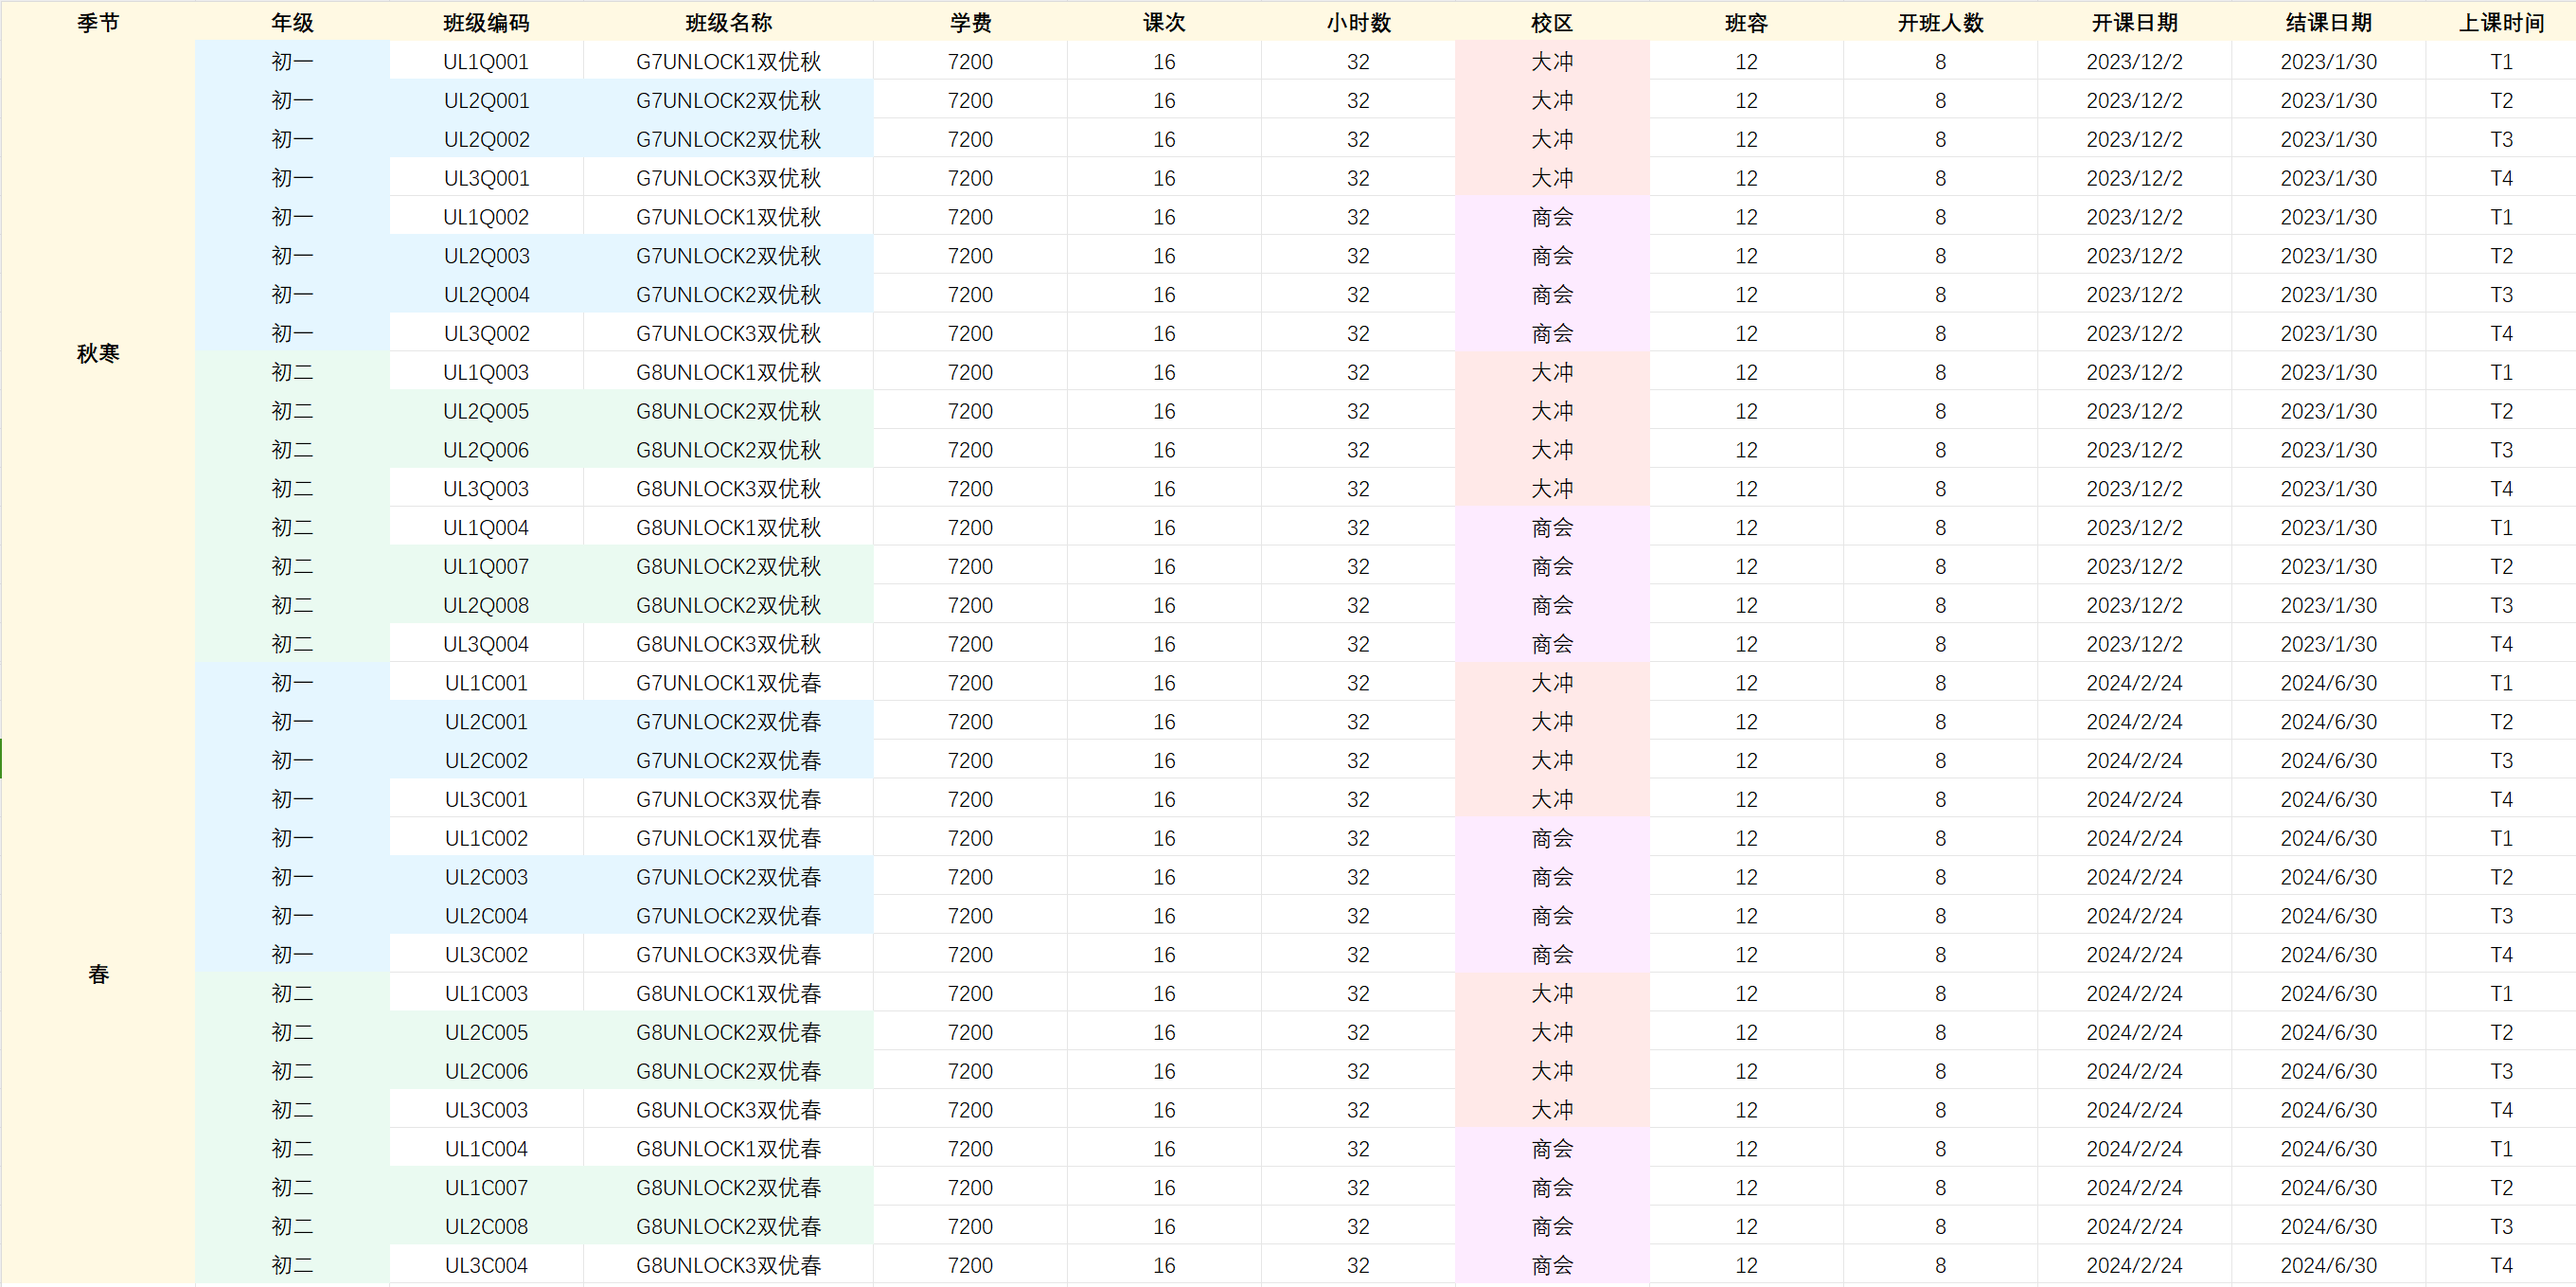Click class name in the UL1C001 row
This screenshot has height=1287, width=2576.
728,683
